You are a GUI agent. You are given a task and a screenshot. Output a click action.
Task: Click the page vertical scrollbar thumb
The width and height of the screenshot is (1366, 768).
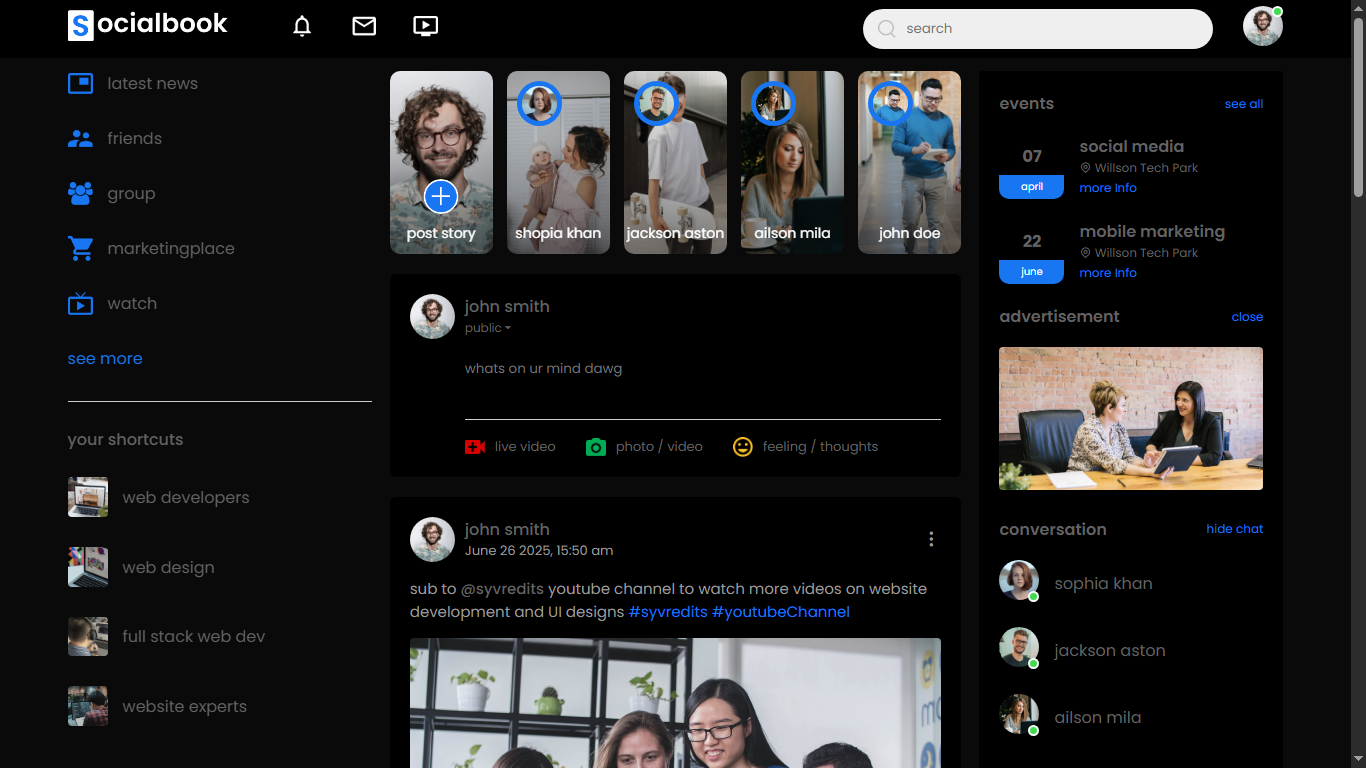[1358, 108]
